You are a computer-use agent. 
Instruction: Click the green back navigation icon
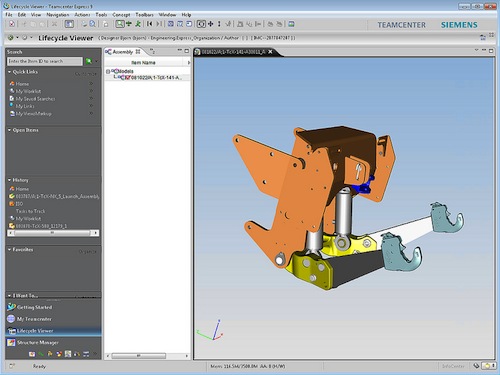[x=11, y=38]
